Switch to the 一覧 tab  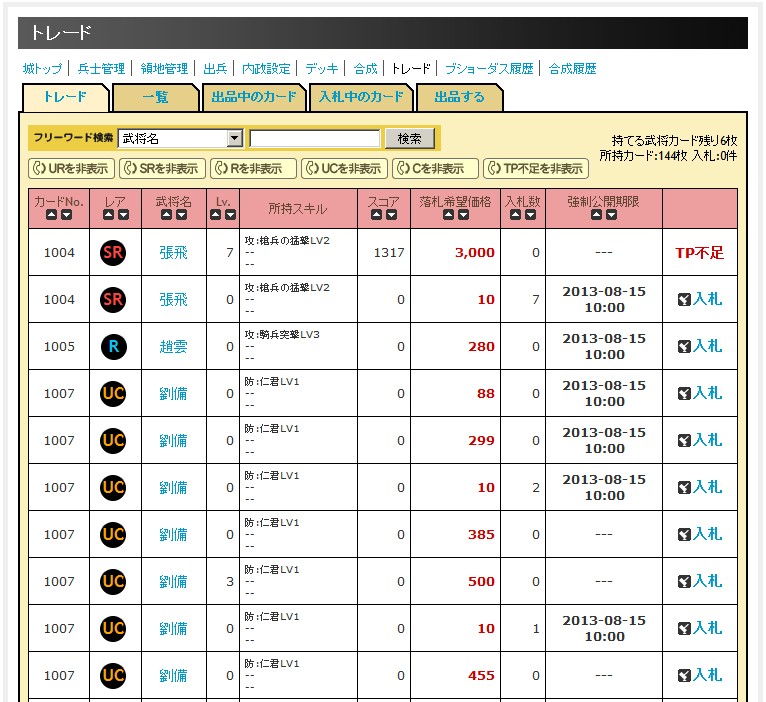(156, 97)
